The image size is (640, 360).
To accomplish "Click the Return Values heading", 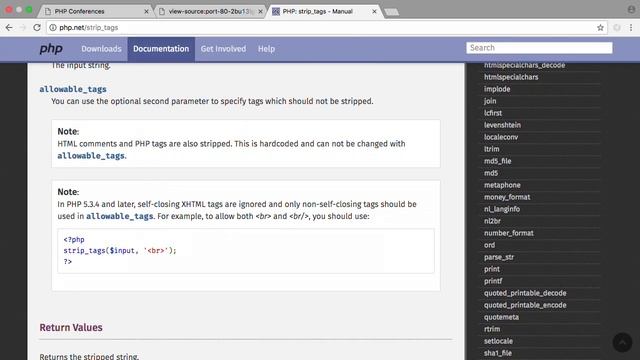I will [x=71, y=327].
